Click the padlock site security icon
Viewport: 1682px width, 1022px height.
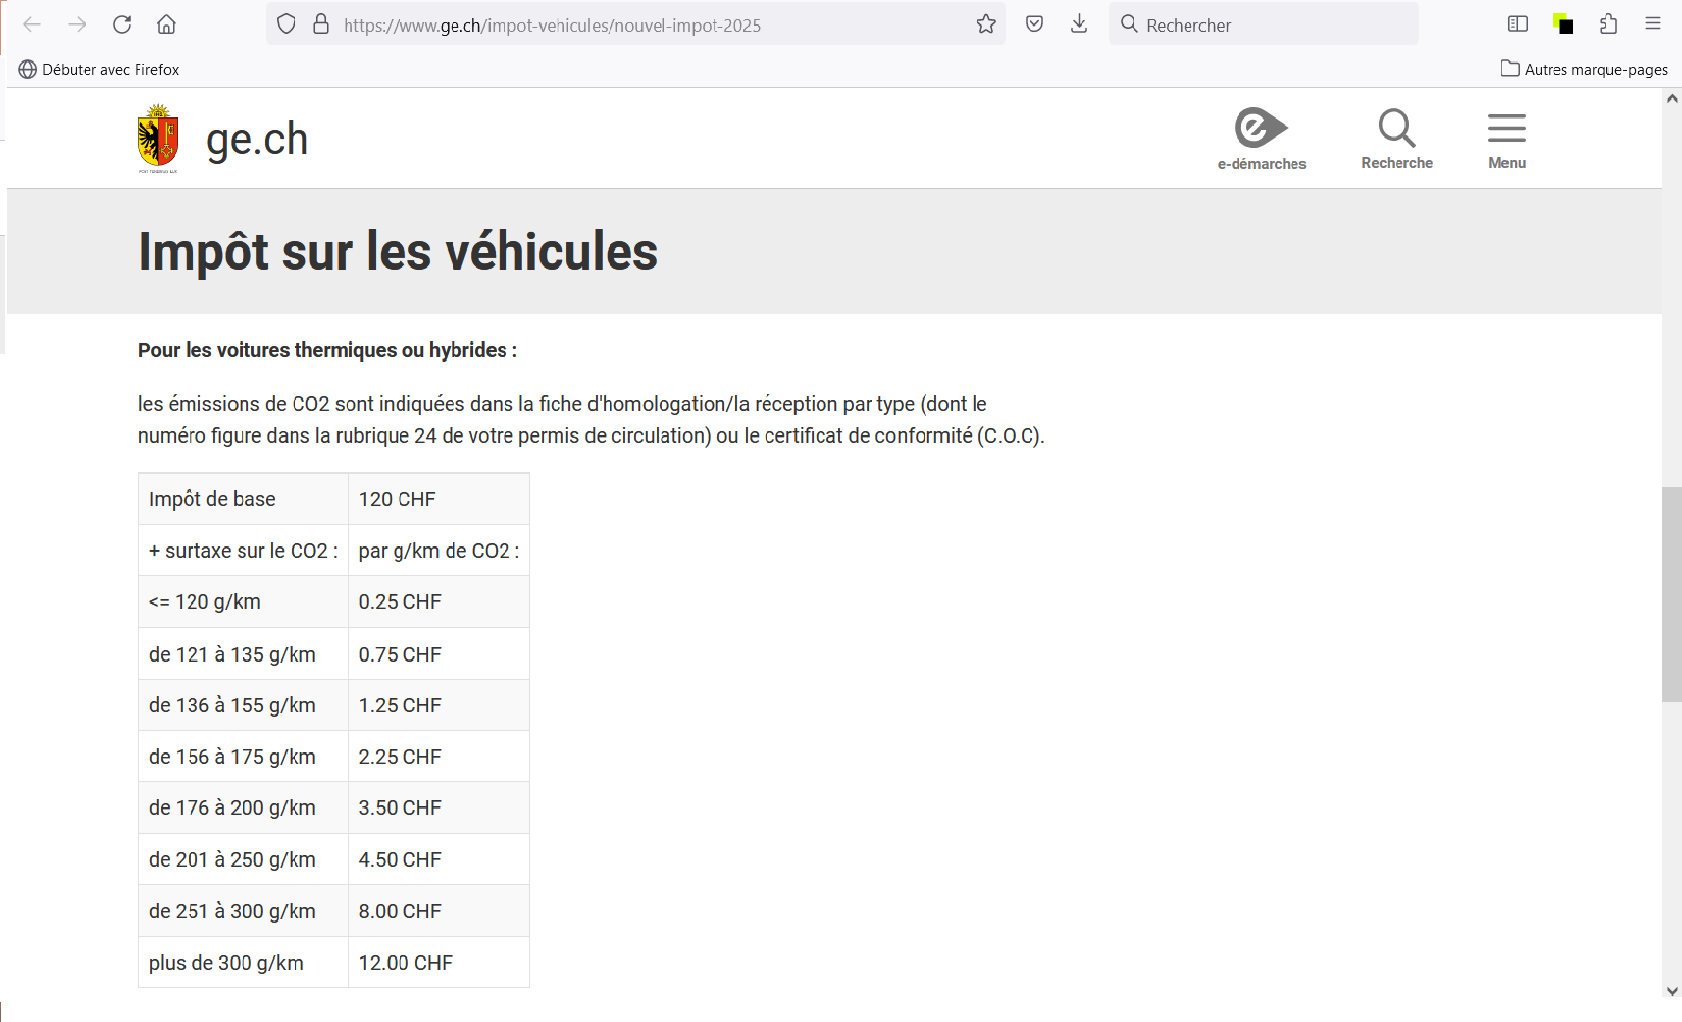pyautogui.click(x=321, y=25)
